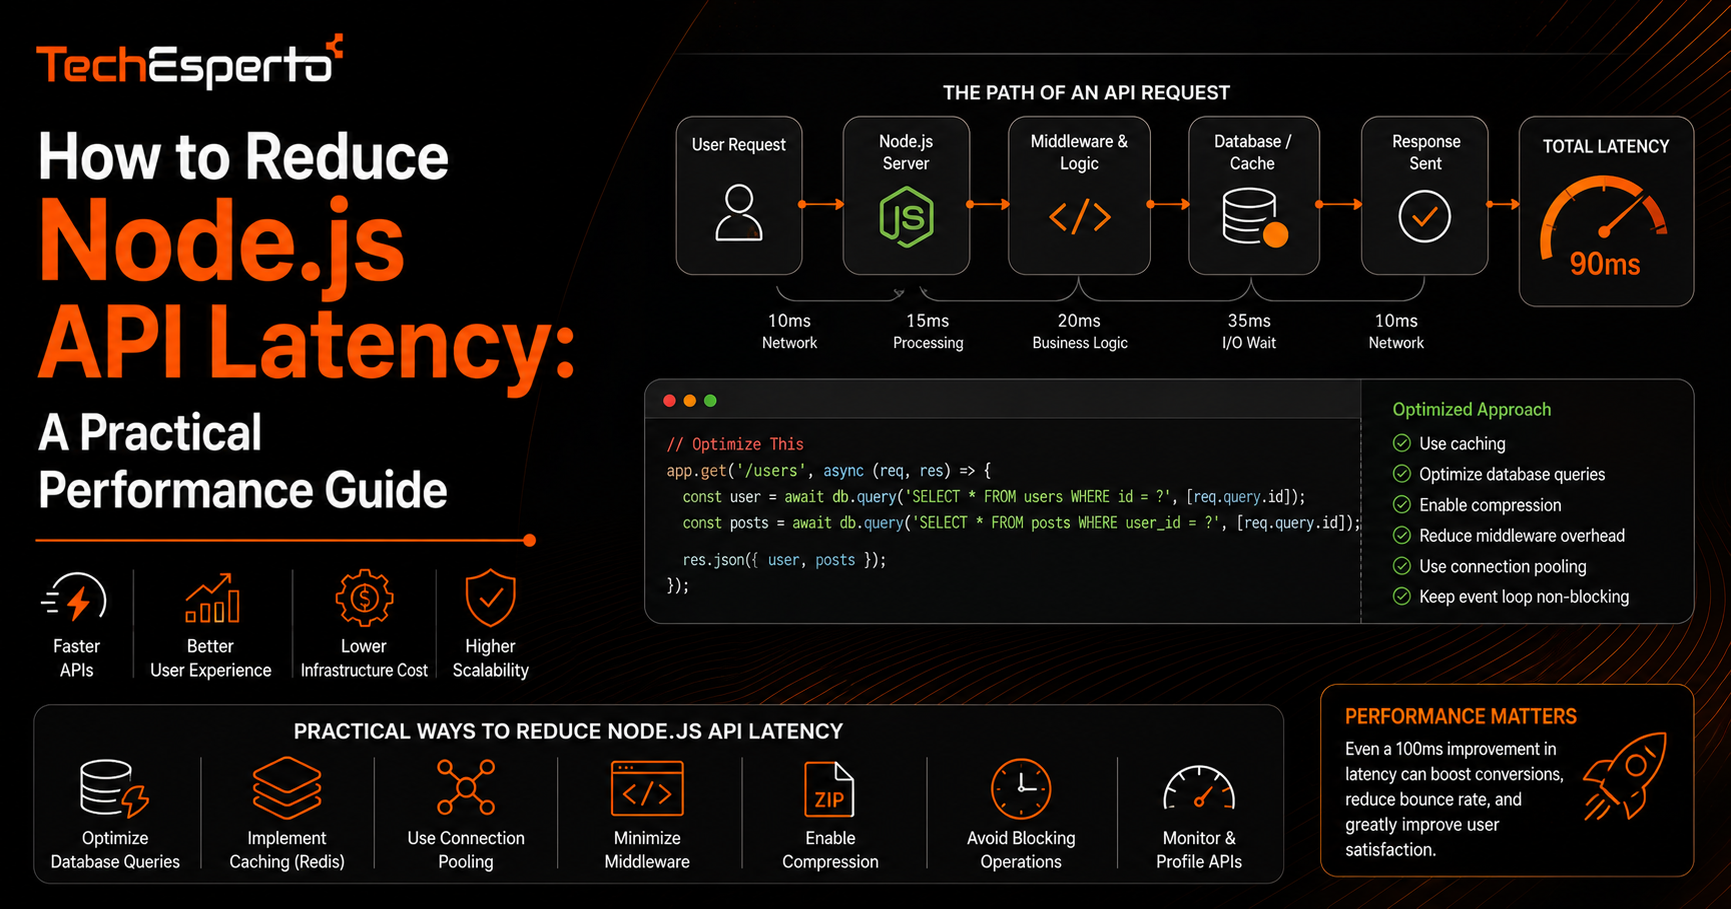Click the check beside Enable compression
Screen dimensions: 1731x909
(1402, 505)
